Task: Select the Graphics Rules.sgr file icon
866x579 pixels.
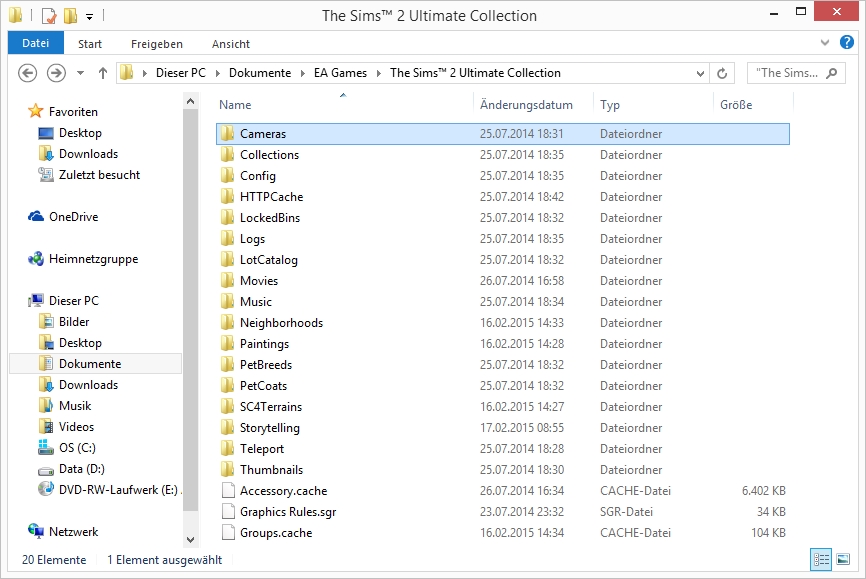Action: (228, 511)
